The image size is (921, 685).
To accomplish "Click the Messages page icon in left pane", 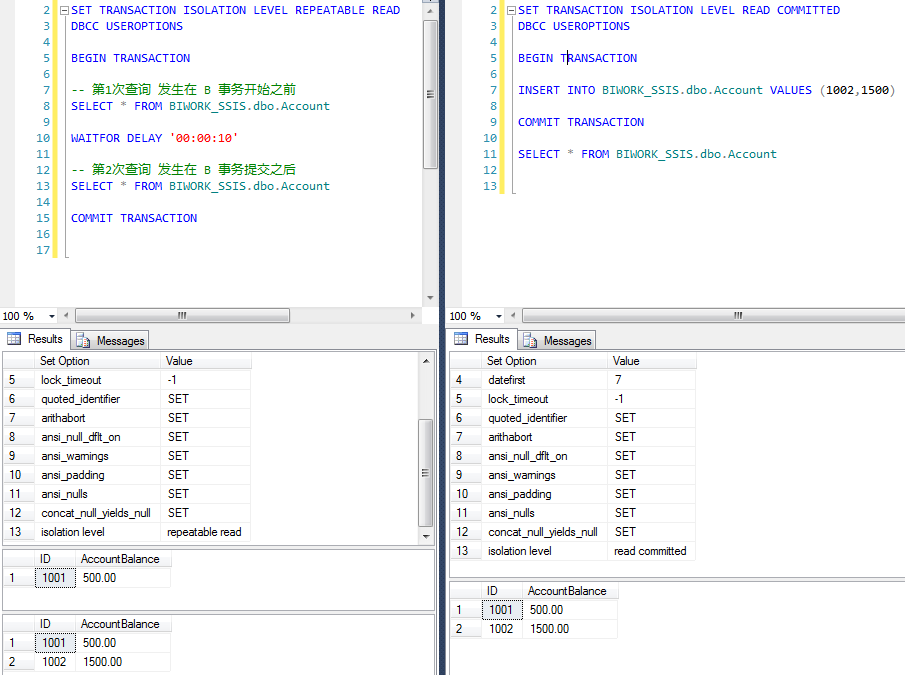I will pos(83,341).
